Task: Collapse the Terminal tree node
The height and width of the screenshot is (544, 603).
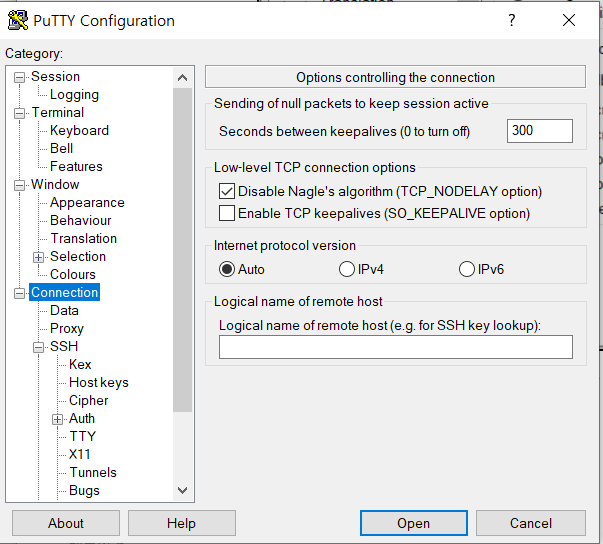Action: point(19,113)
